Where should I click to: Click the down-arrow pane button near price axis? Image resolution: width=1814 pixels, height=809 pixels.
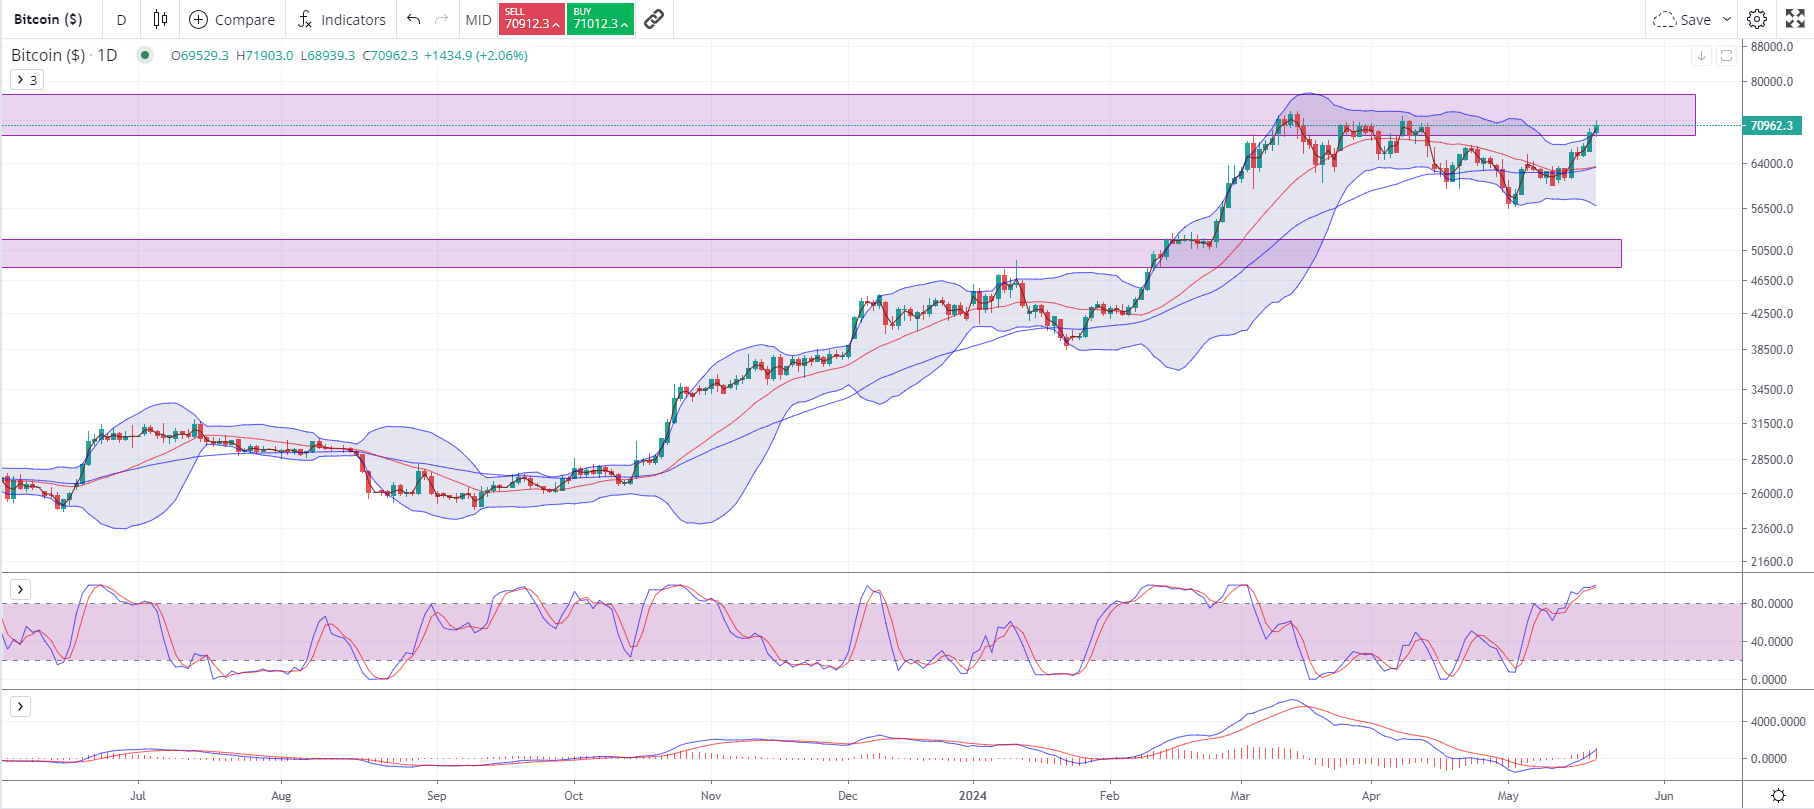1701,56
